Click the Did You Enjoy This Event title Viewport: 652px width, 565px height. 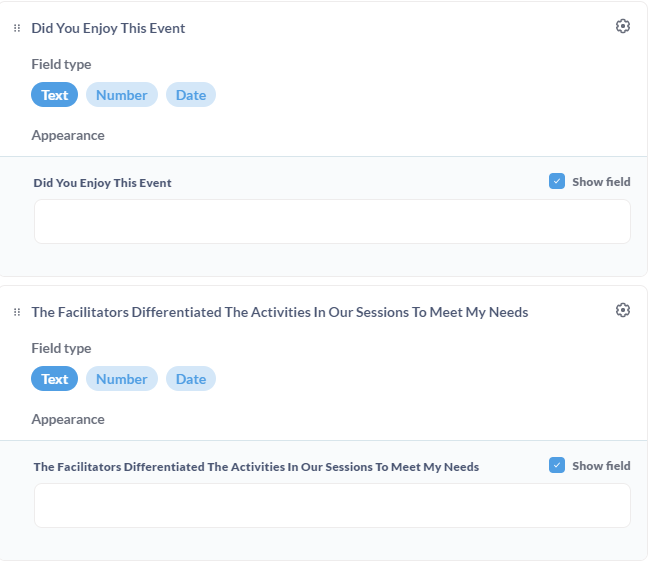click(108, 28)
